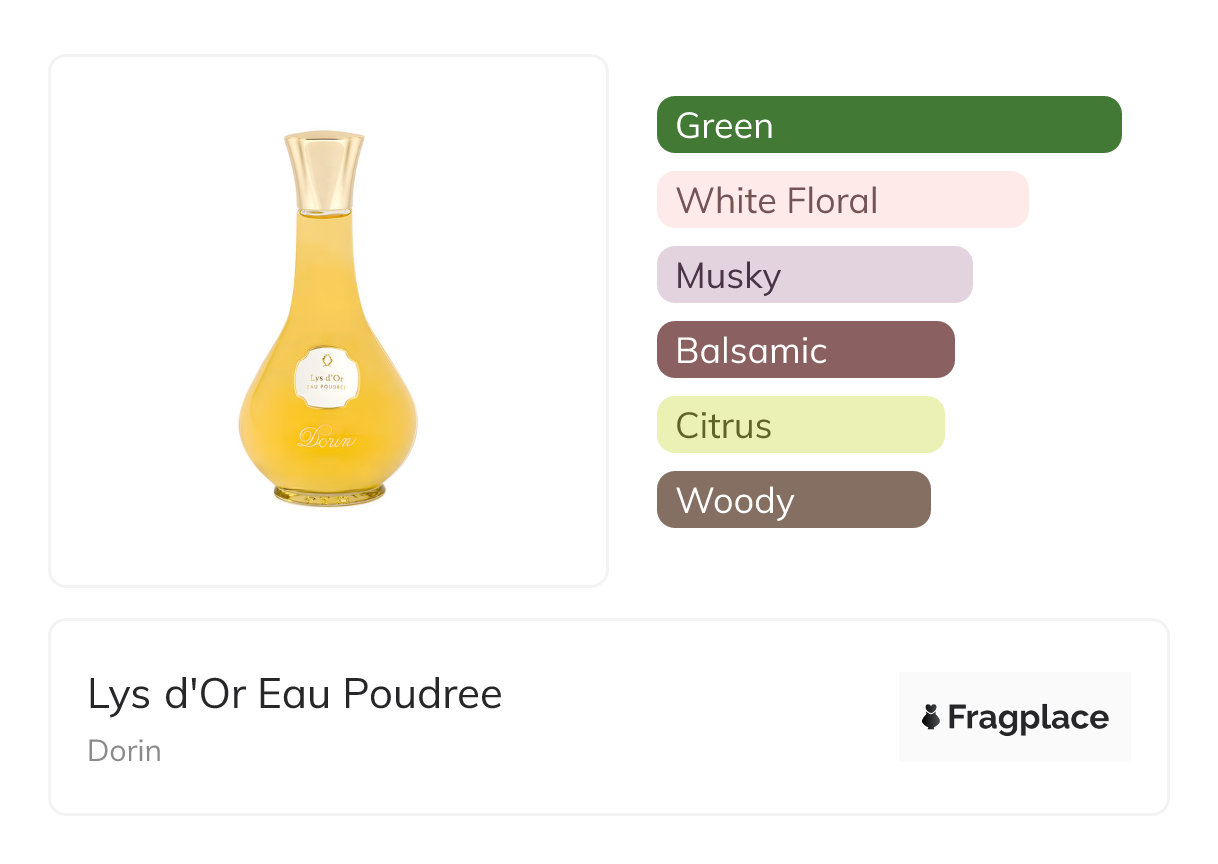Screen dimensions: 1218x864
Task: Select the Green accord bar
Action: point(888,125)
